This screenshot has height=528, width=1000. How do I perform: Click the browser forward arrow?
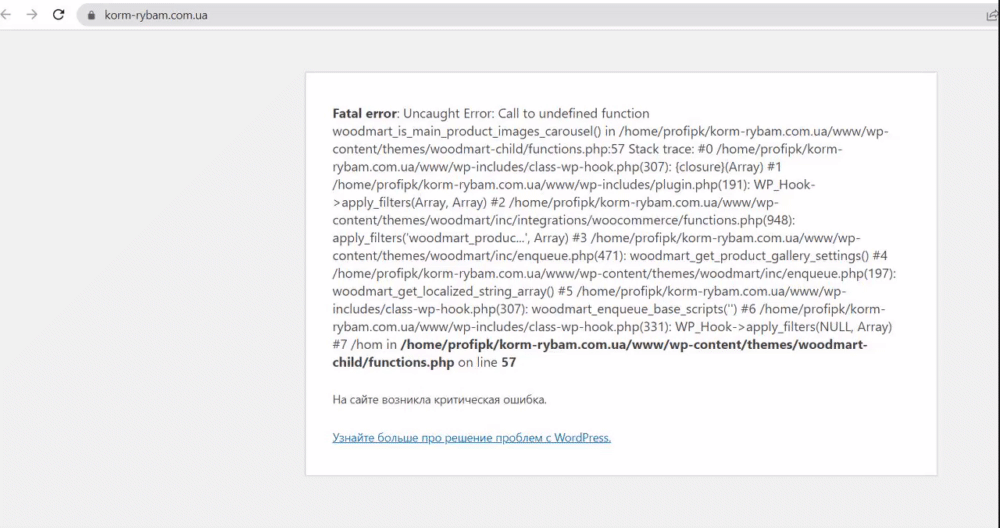(x=32, y=15)
